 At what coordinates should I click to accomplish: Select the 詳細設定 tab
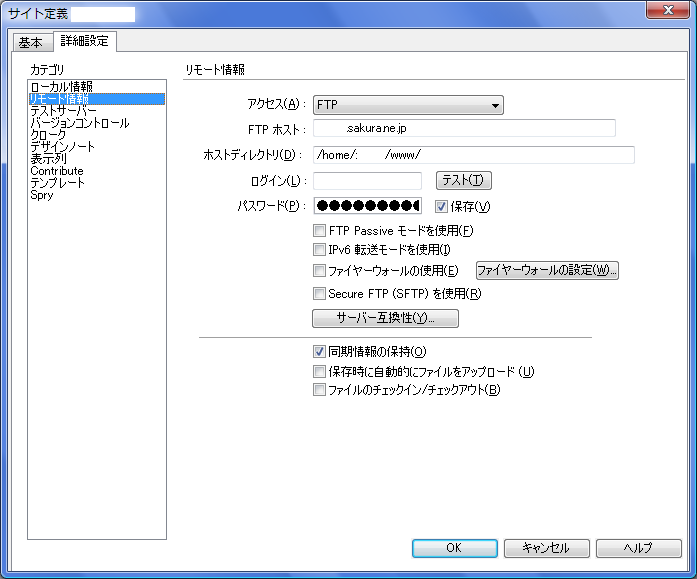82,42
